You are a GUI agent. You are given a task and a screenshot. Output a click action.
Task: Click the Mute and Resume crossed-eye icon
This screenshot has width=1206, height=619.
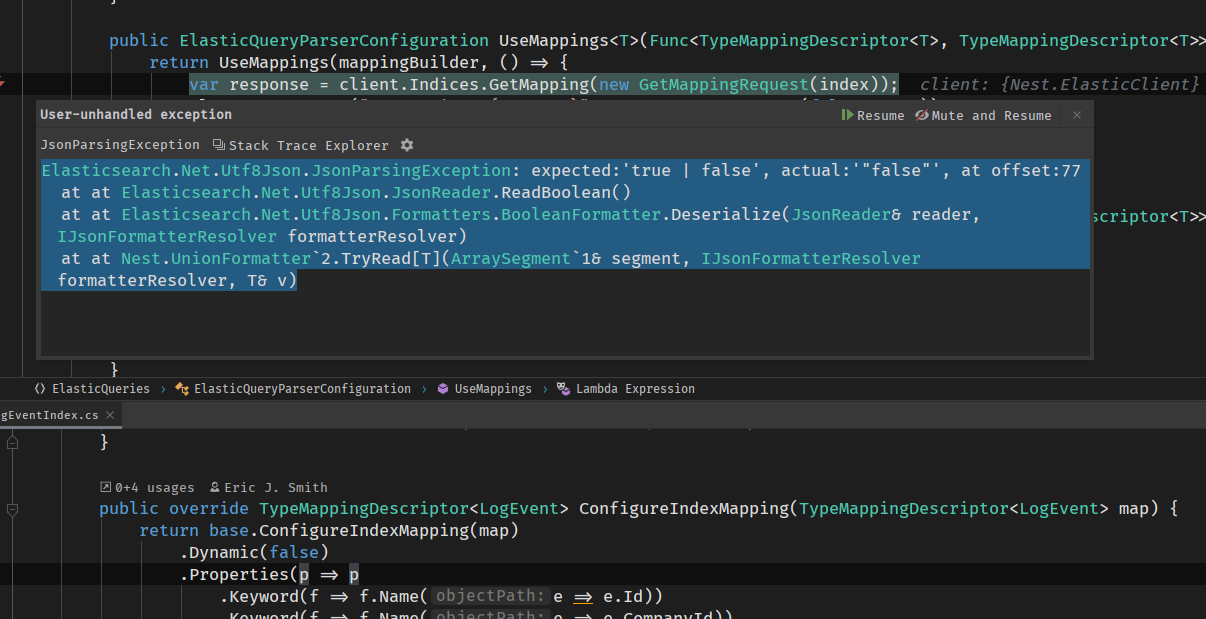pos(922,115)
